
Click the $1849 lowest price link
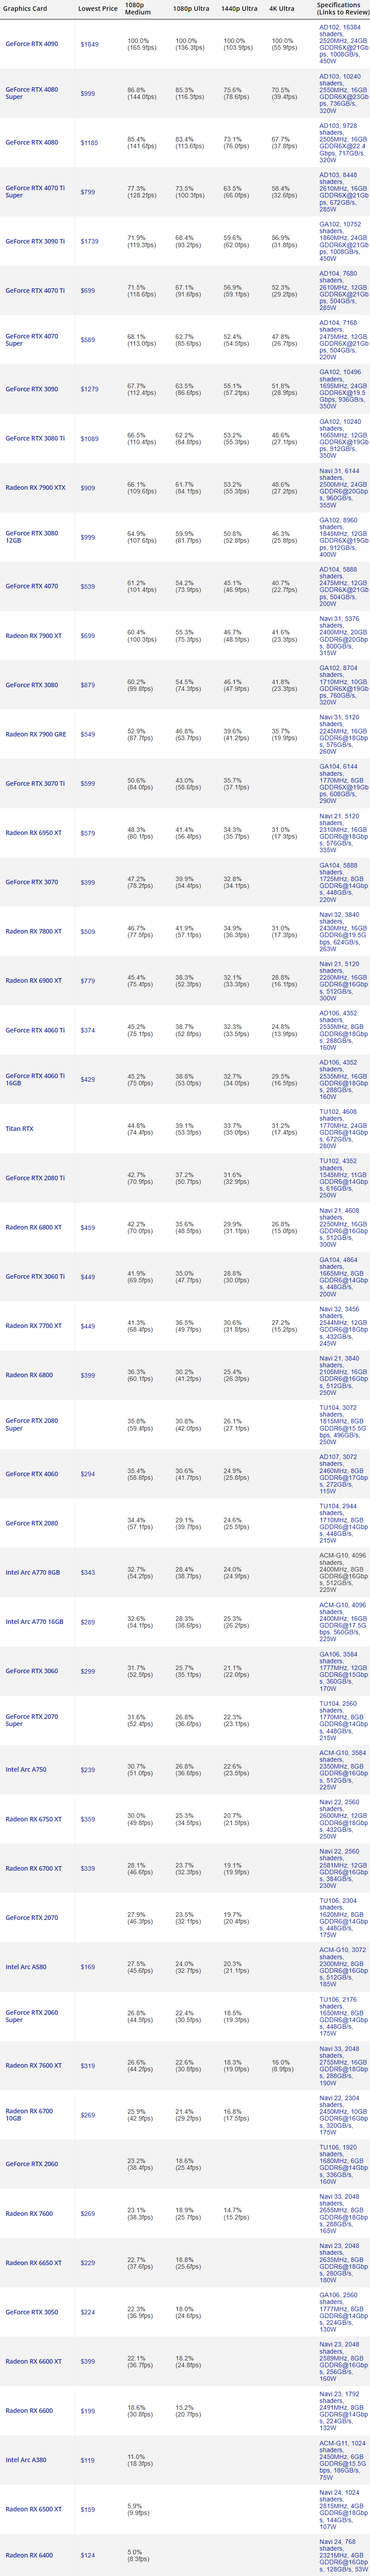click(89, 44)
